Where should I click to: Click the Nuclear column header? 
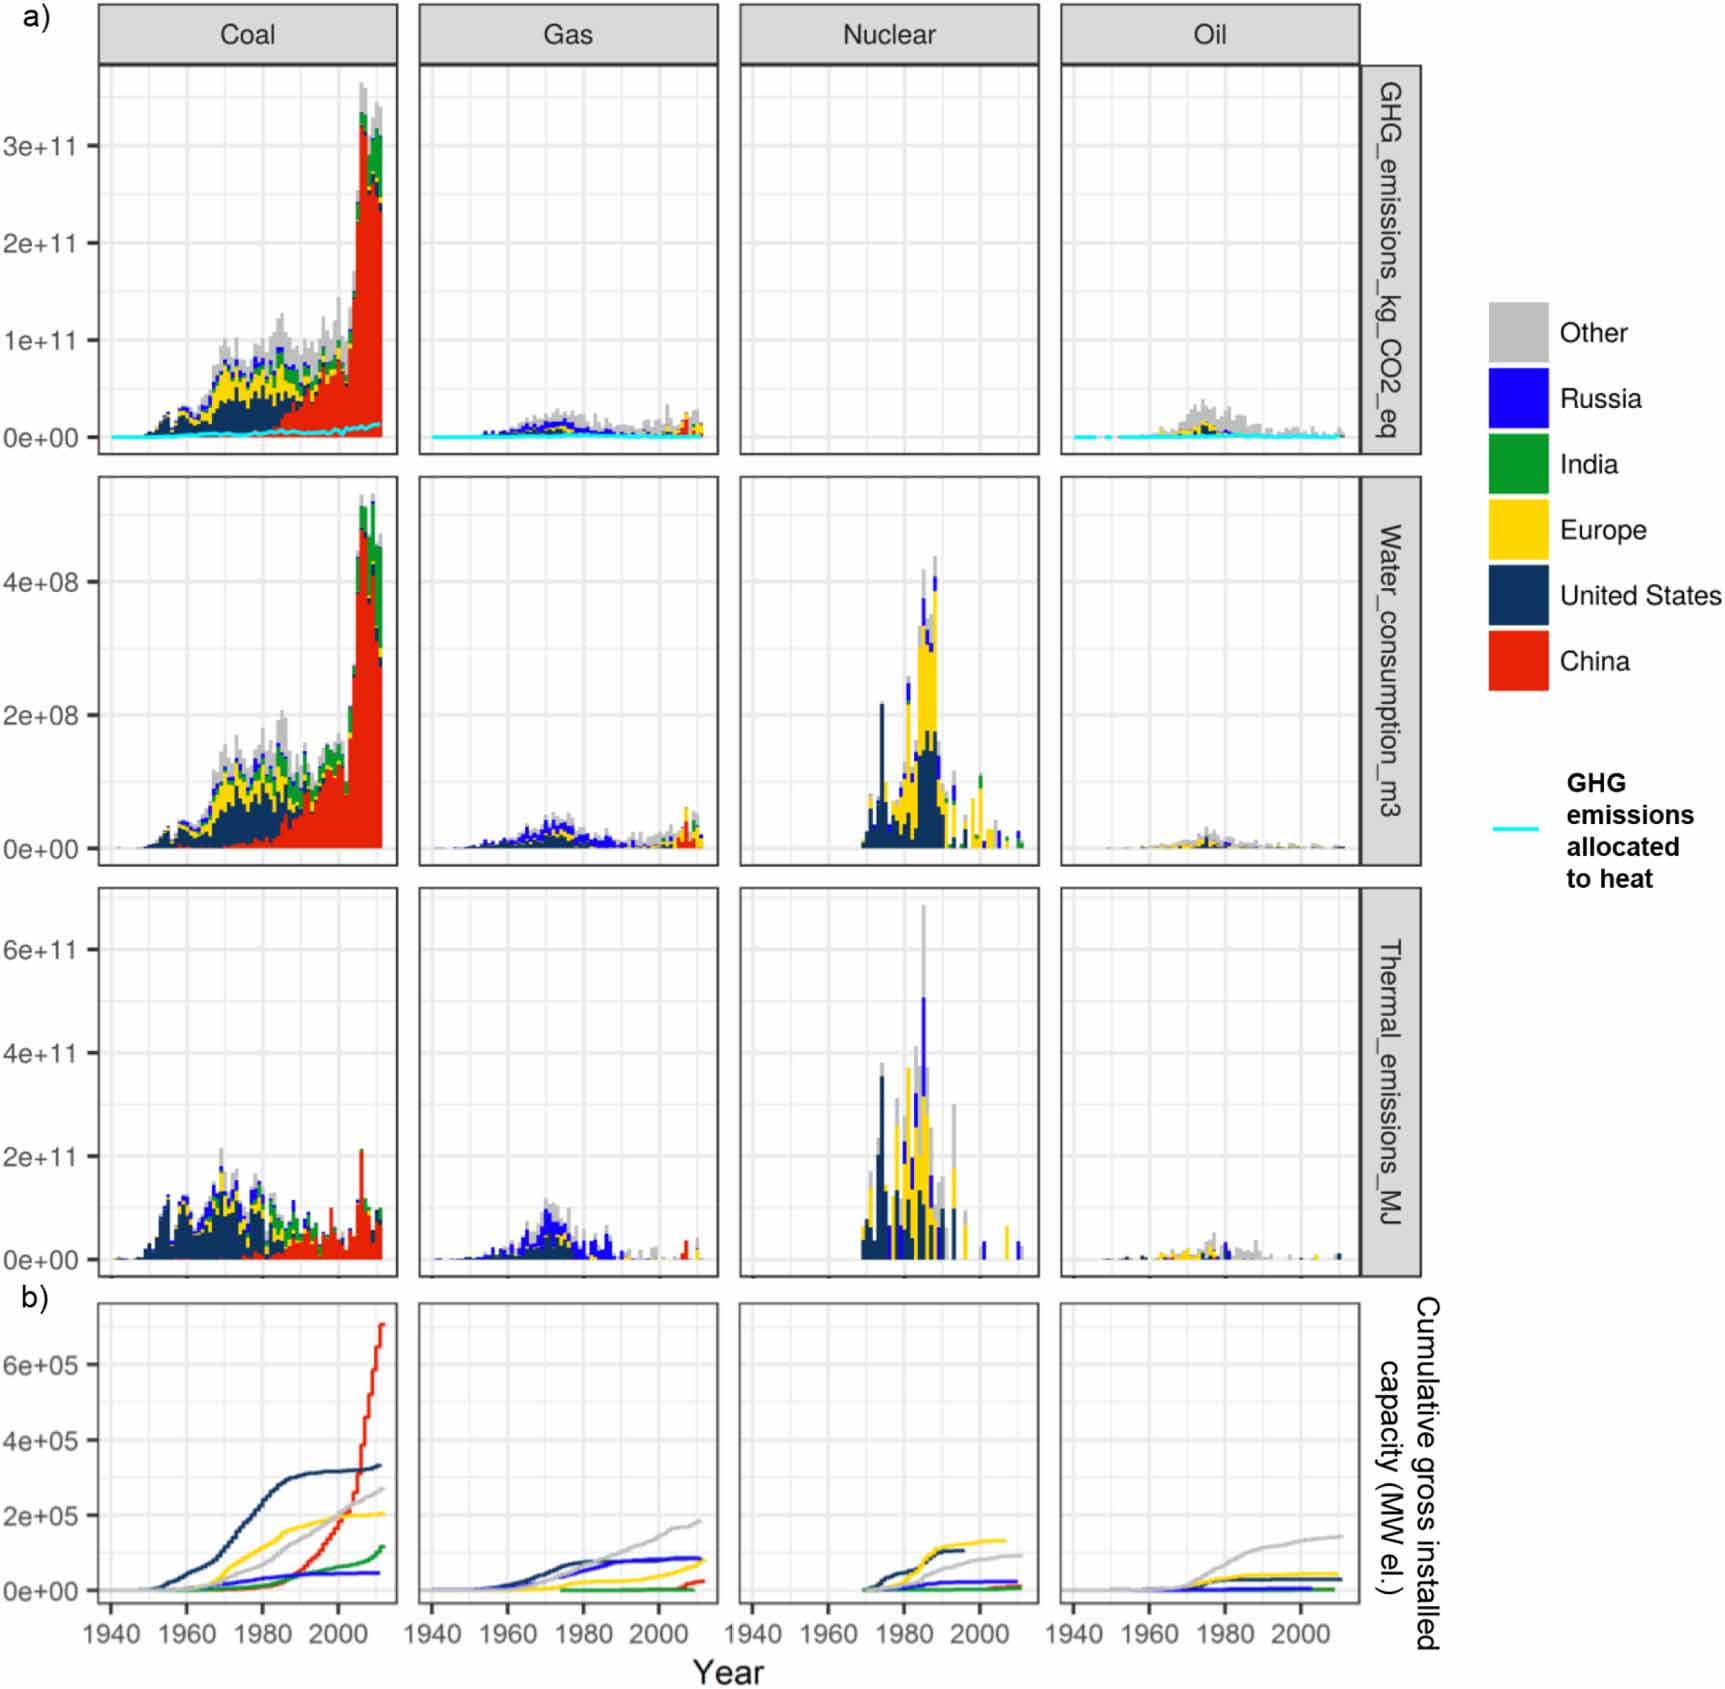click(889, 35)
